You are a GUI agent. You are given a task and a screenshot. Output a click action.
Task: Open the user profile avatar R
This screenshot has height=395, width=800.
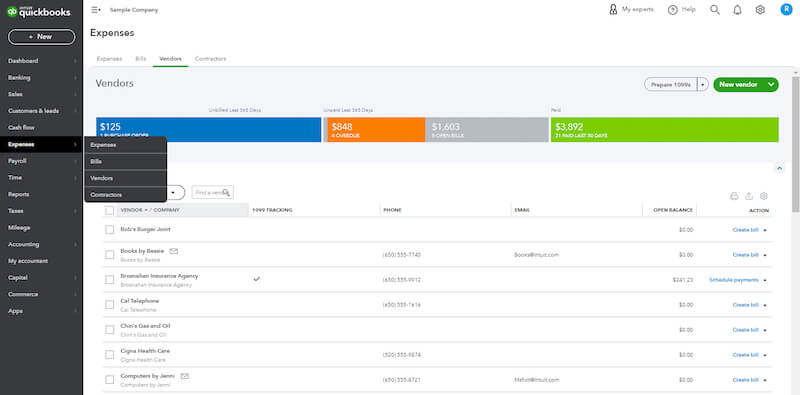coord(786,9)
